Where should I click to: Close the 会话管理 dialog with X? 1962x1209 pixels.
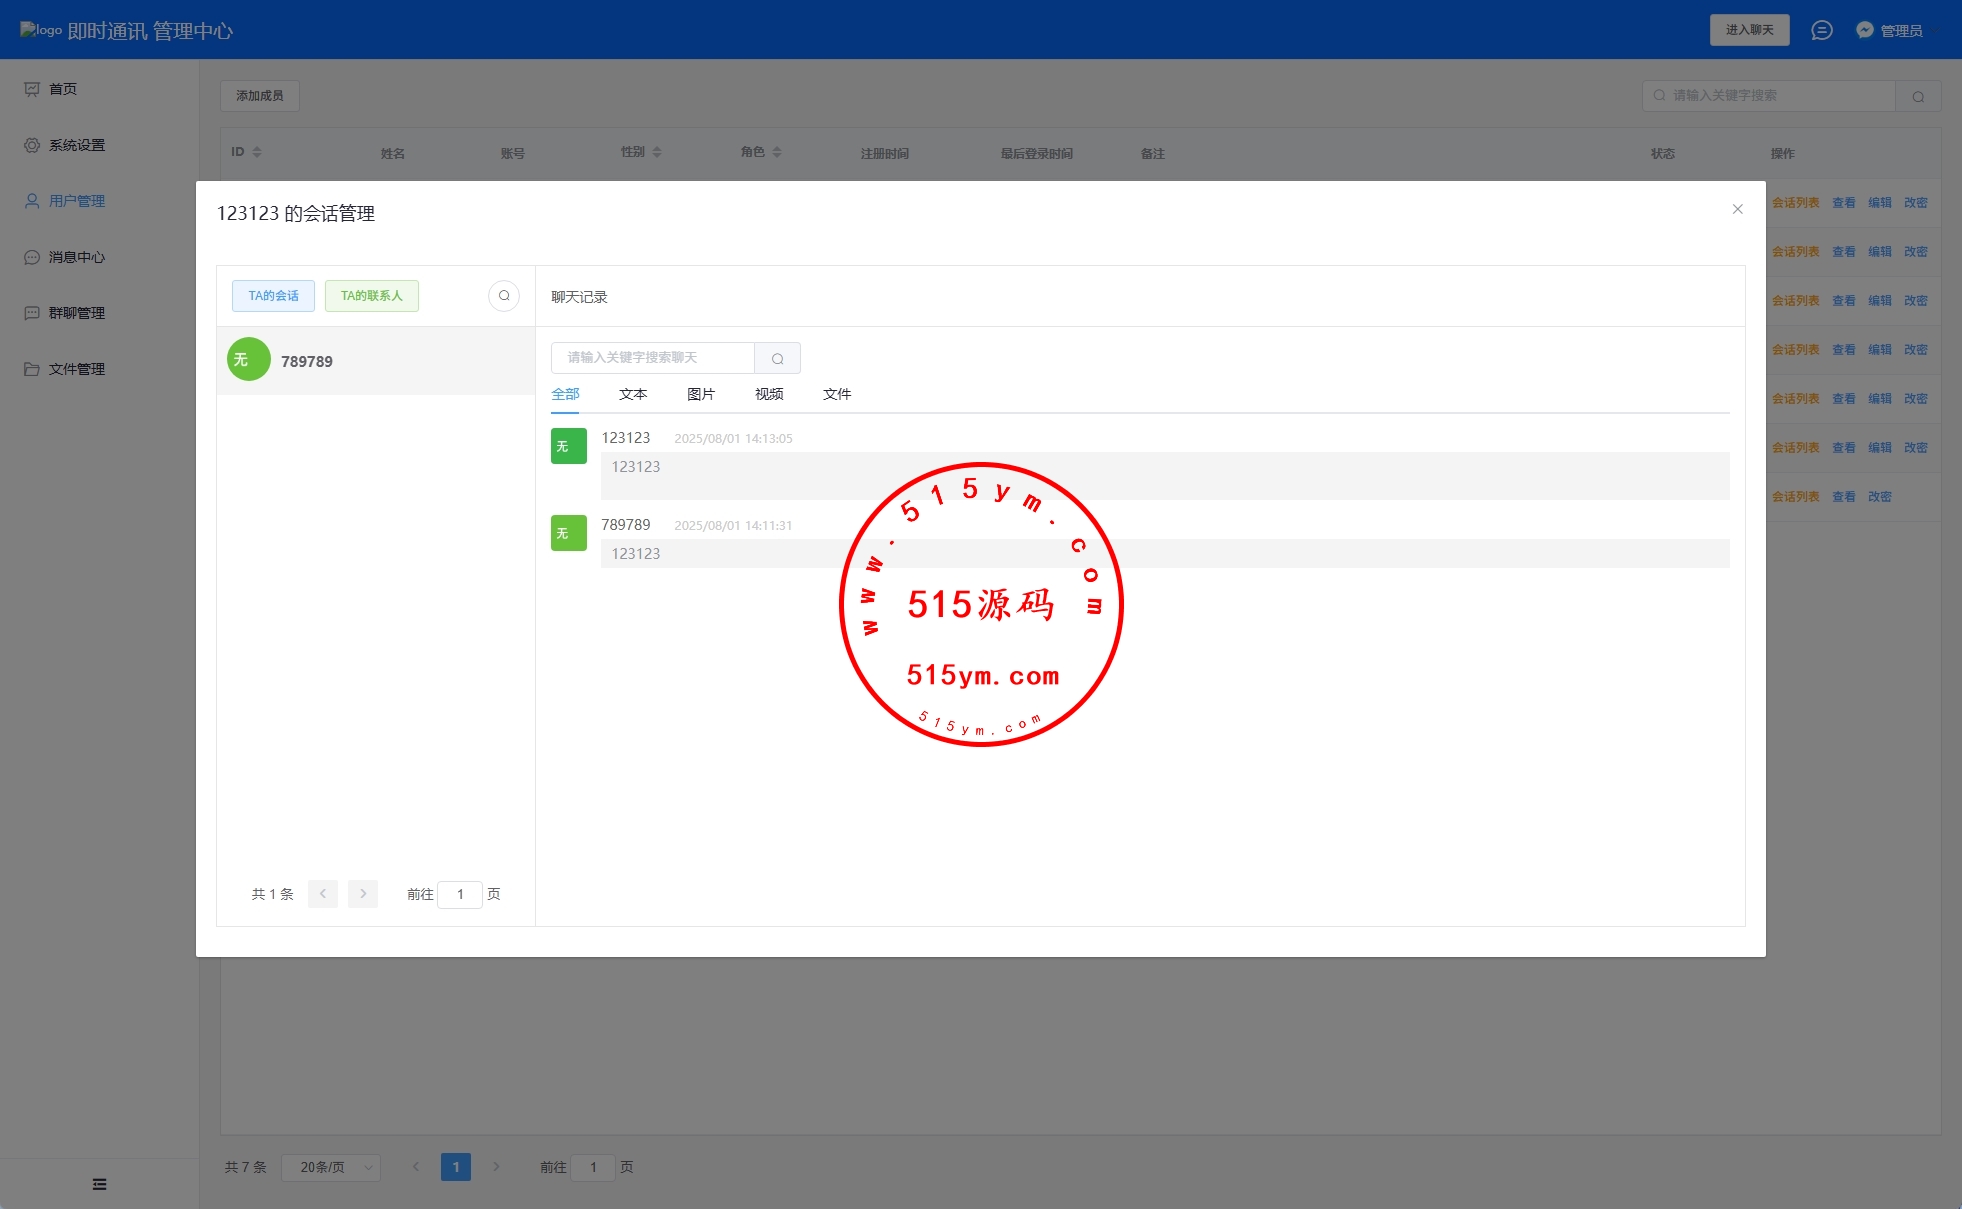click(x=1737, y=209)
